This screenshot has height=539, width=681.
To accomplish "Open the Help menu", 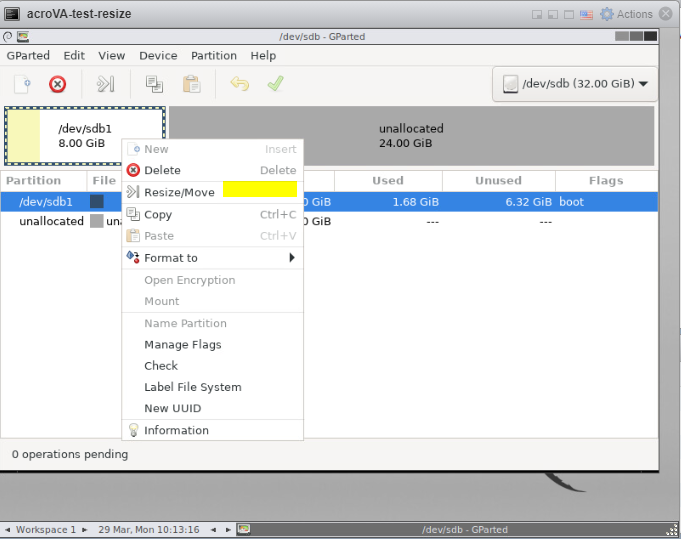I will click(x=263, y=56).
